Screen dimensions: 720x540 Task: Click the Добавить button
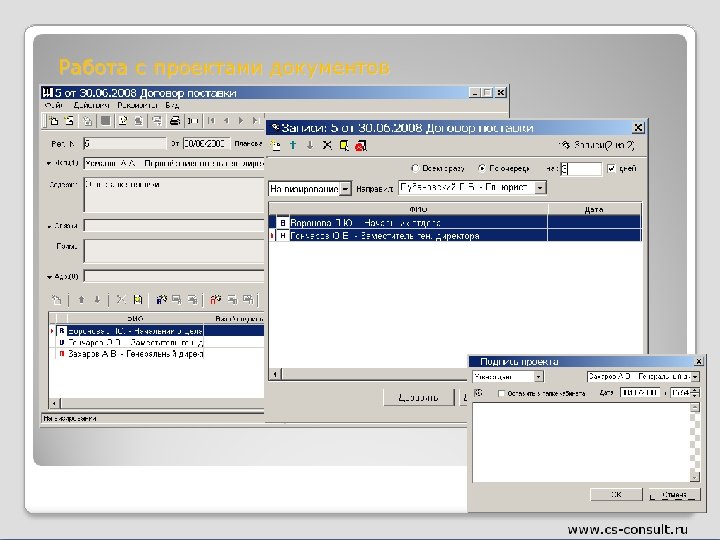(418, 398)
